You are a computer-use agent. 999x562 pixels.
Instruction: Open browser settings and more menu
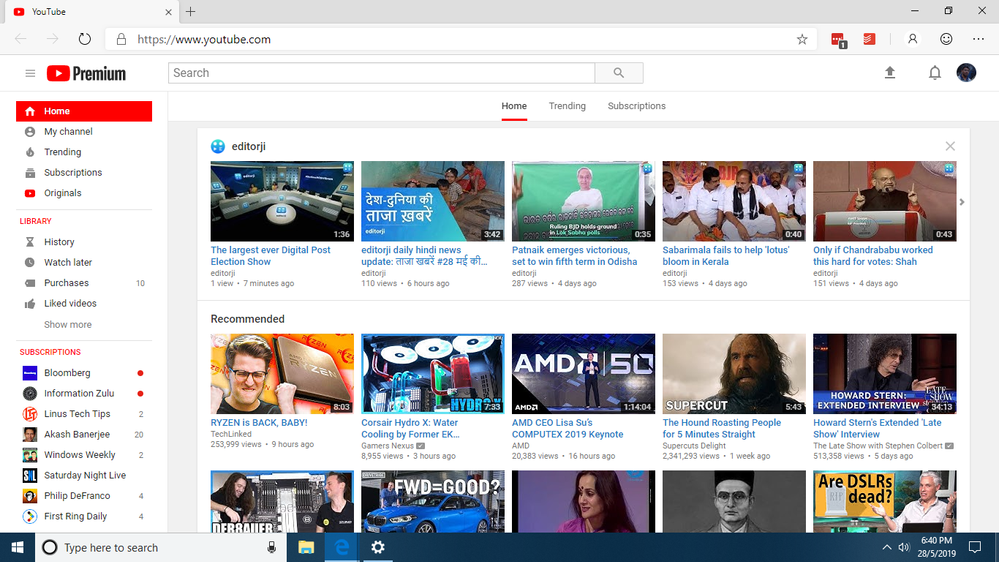point(979,39)
